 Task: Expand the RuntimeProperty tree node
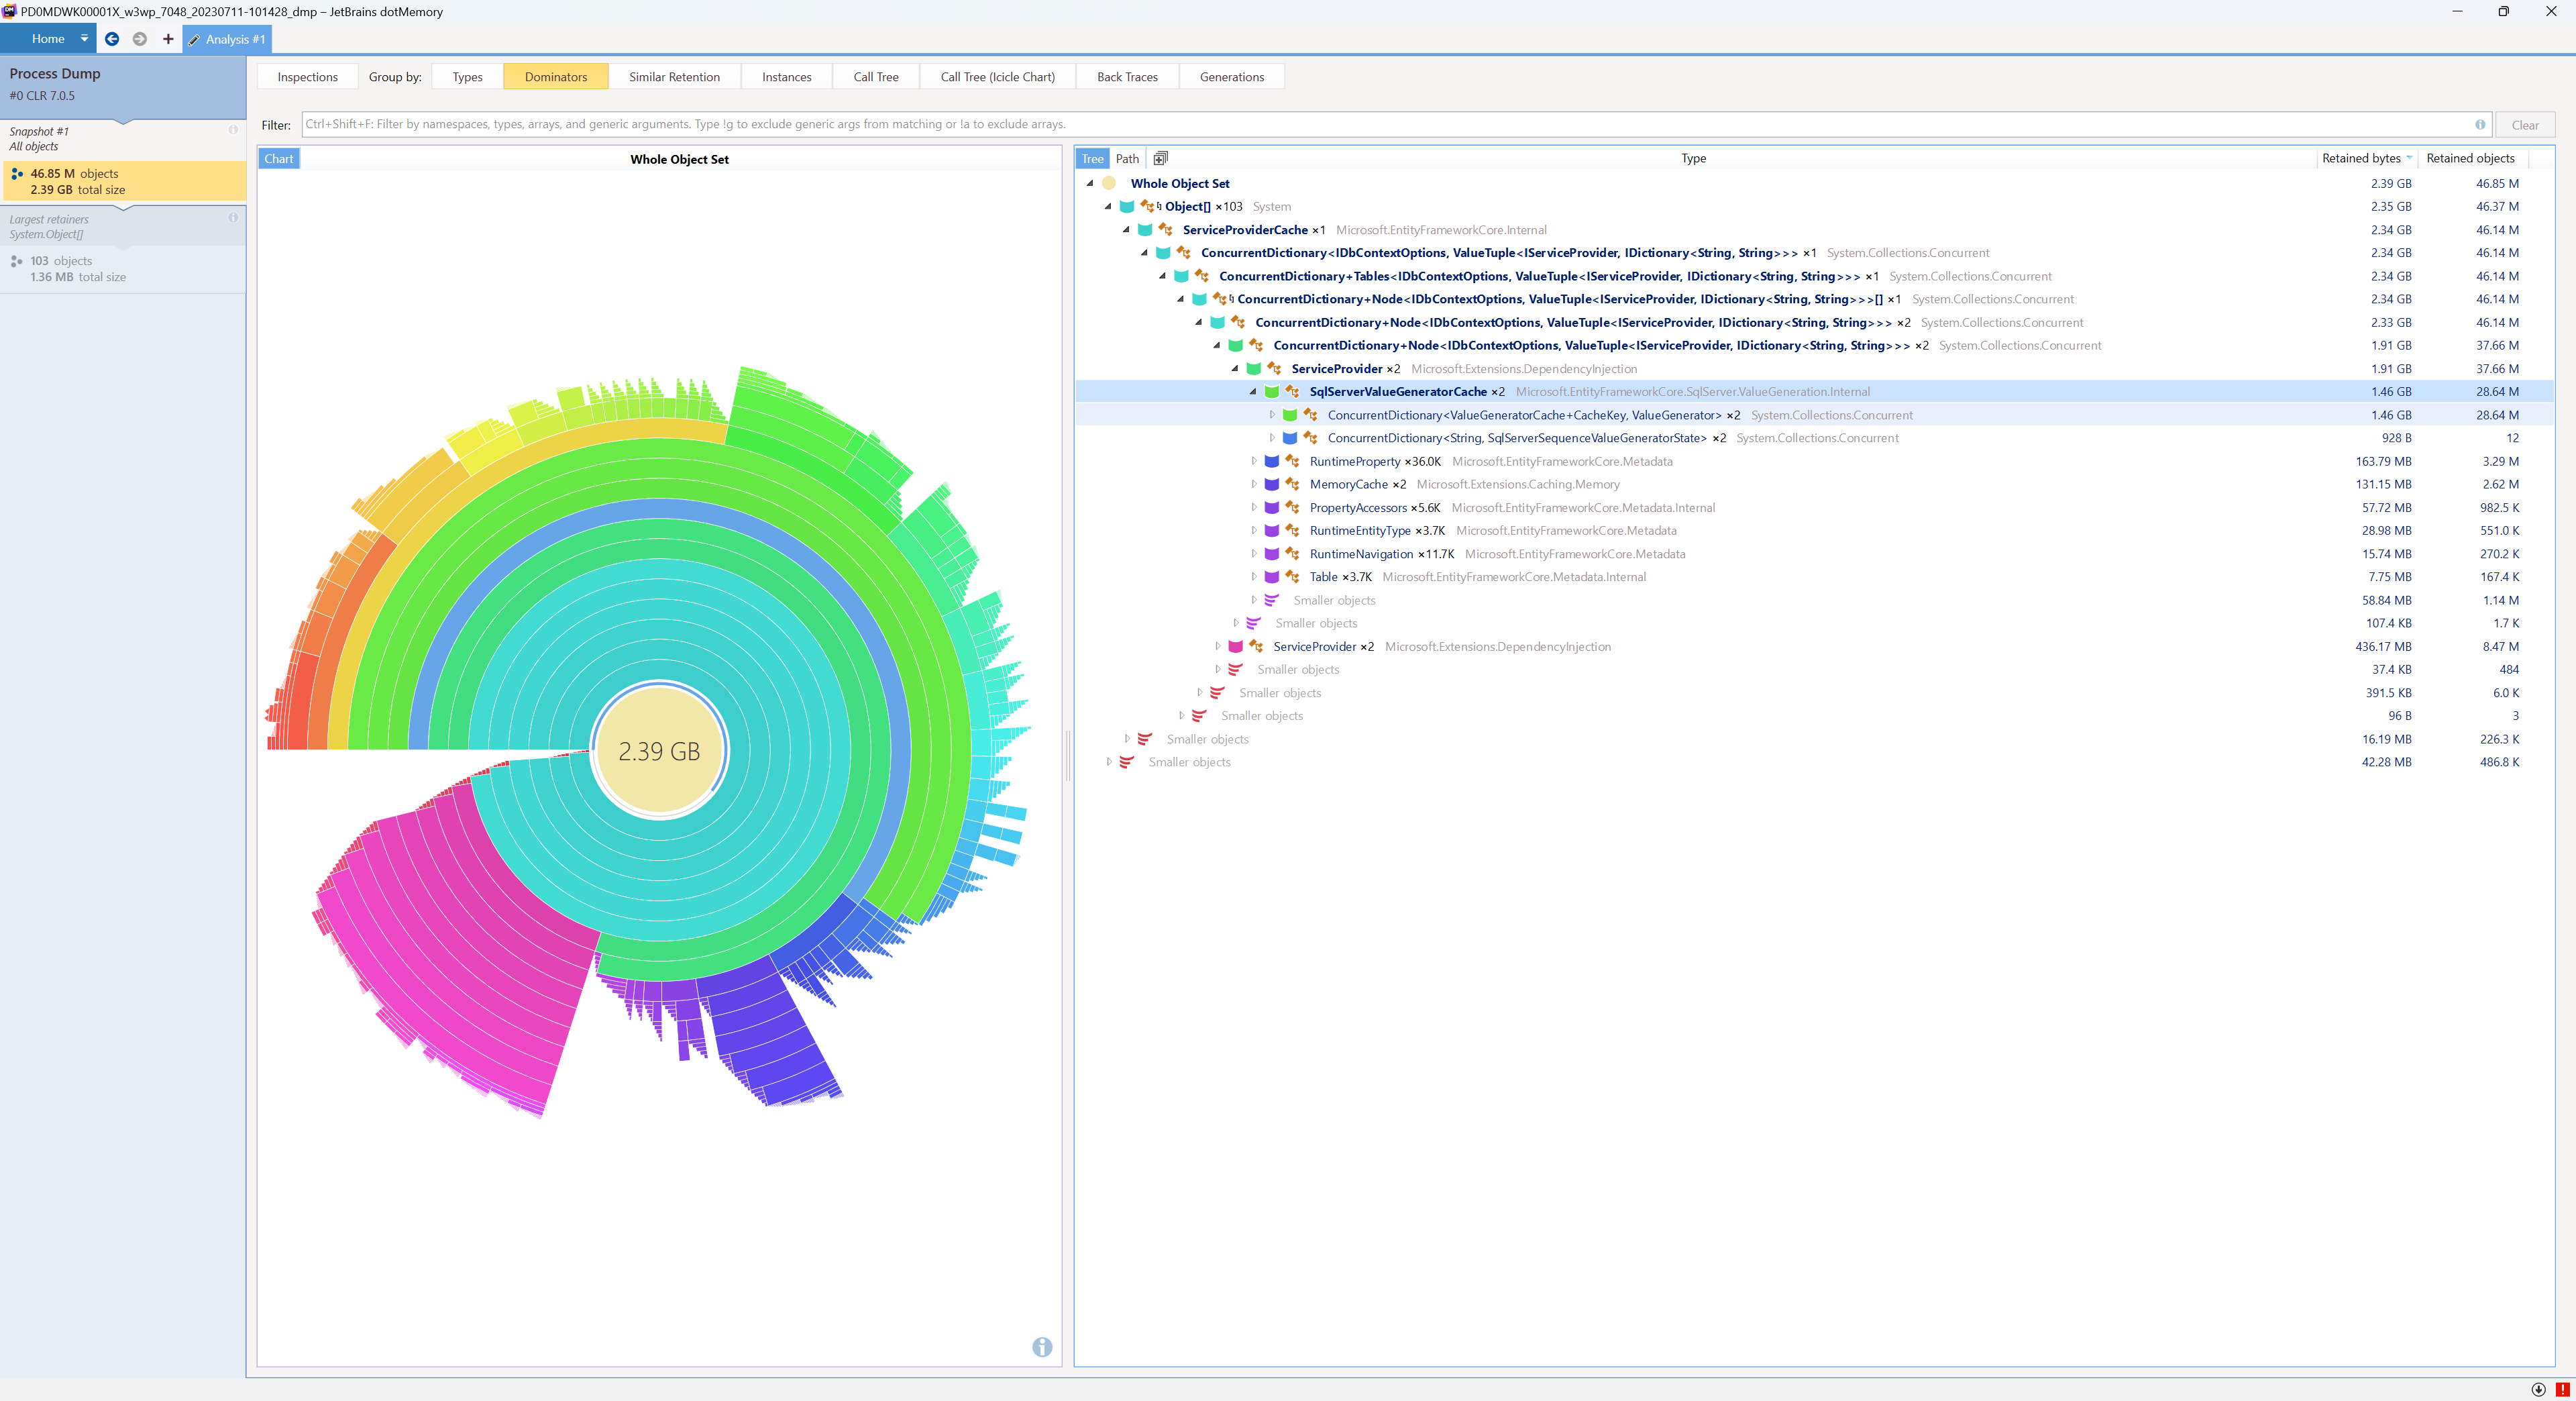(1255, 461)
